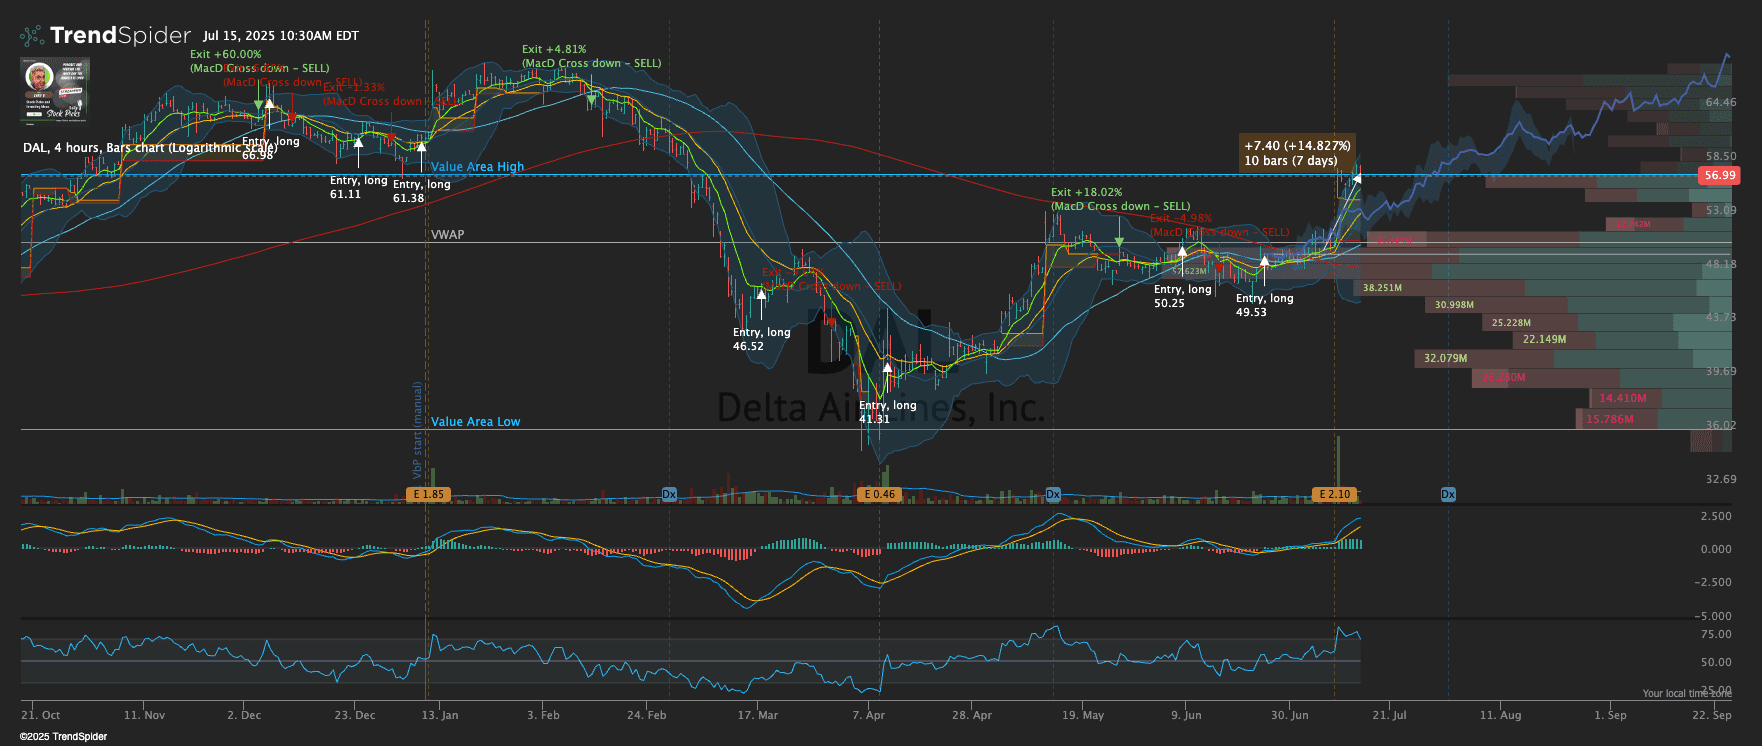Click green exit arrow under Exit +60.00%
This screenshot has width=1762, height=746.
(258, 105)
